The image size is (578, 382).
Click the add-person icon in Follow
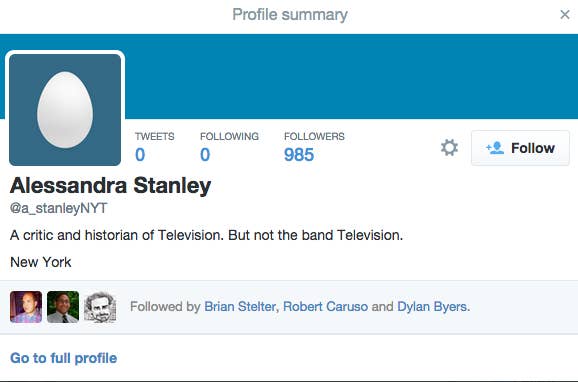coord(495,148)
